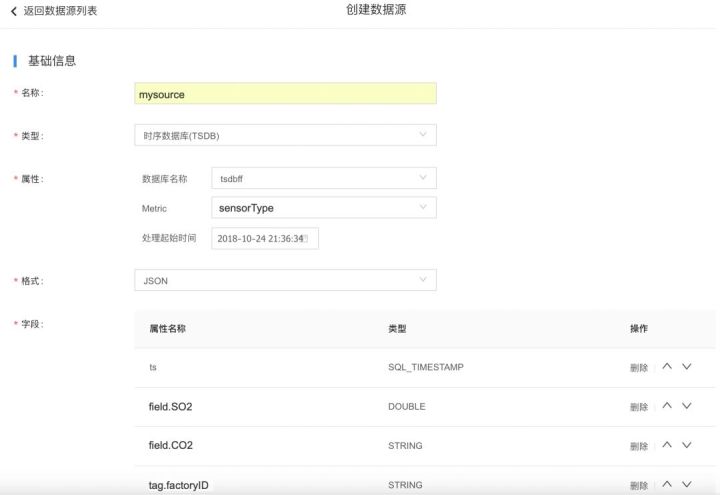Move field.SO2 row up
Image resolution: width=720 pixels, height=495 pixels.
click(667, 406)
